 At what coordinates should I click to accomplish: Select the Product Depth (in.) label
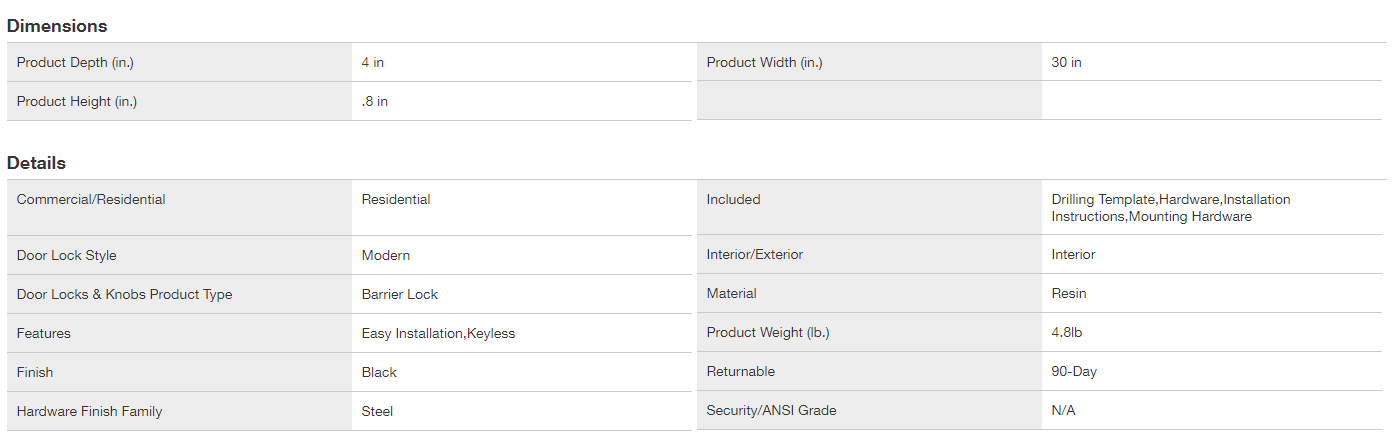click(75, 62)
